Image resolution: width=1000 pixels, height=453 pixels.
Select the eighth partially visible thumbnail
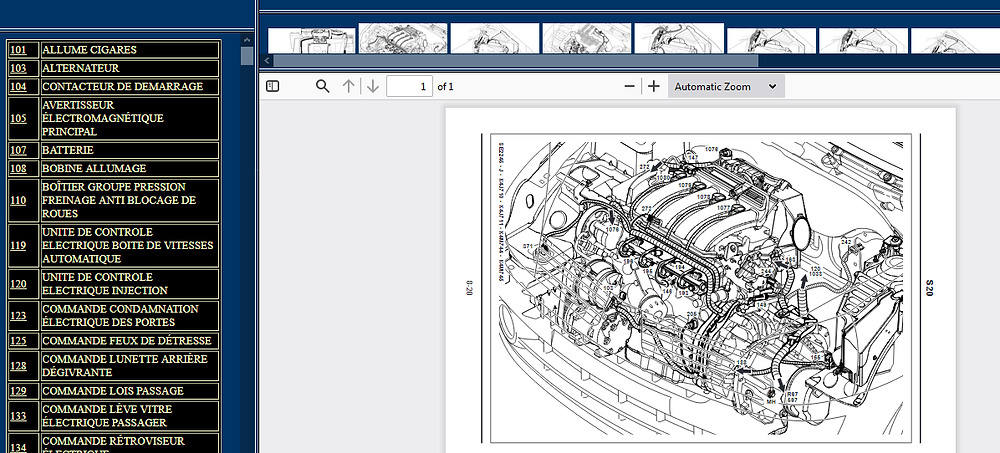click(955, 40)
